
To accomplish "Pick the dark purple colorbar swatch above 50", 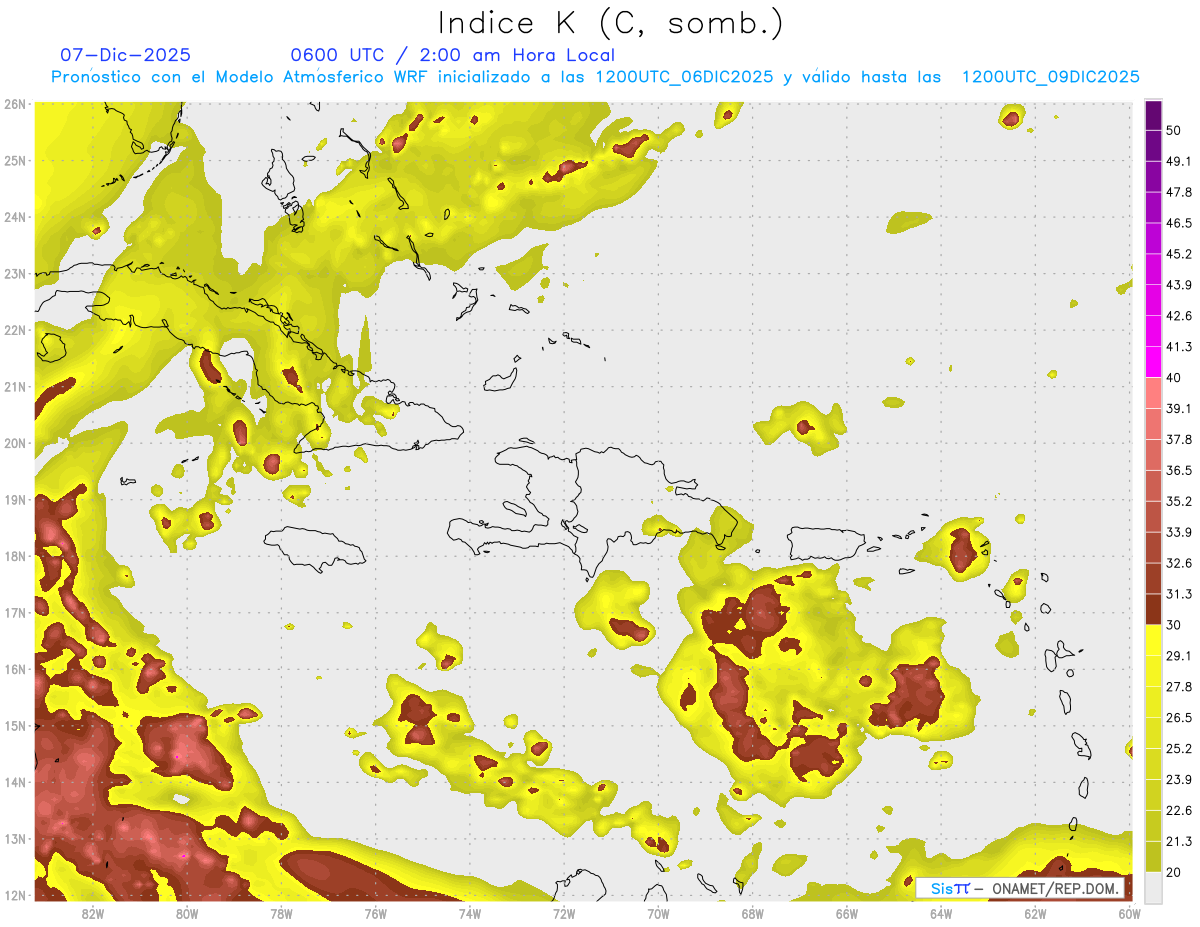I will [x=1153, y=115].
